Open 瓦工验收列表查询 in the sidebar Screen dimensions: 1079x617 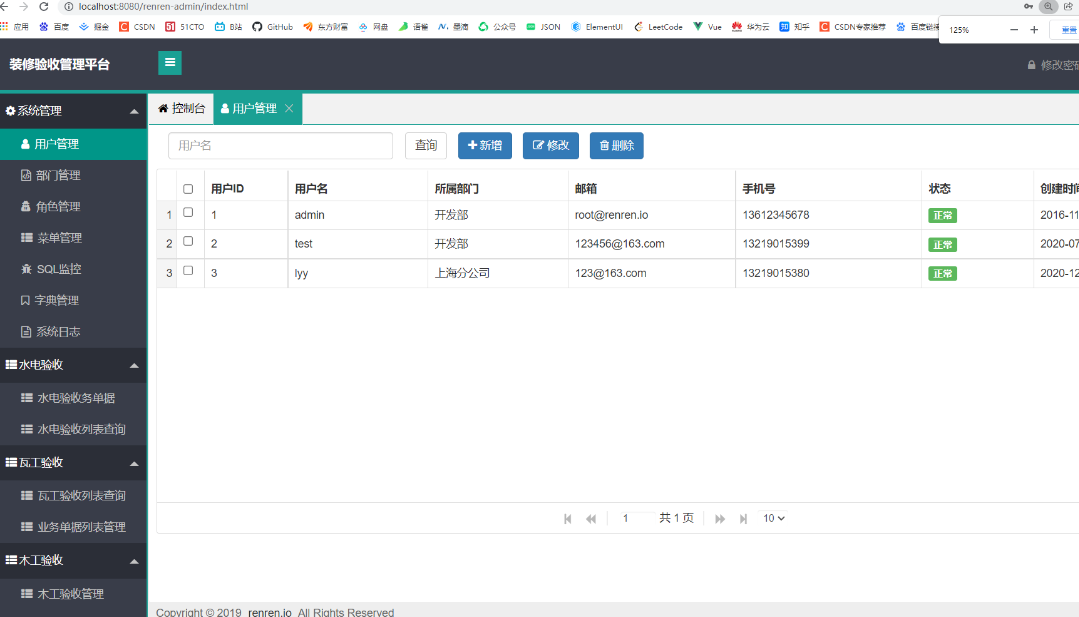(x=74, y=496)
